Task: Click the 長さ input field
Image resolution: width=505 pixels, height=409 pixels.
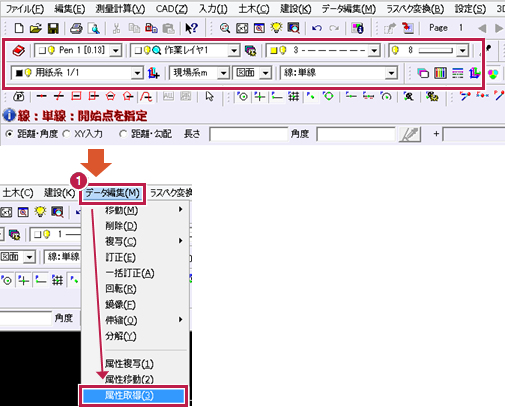Action: point(249,134)
